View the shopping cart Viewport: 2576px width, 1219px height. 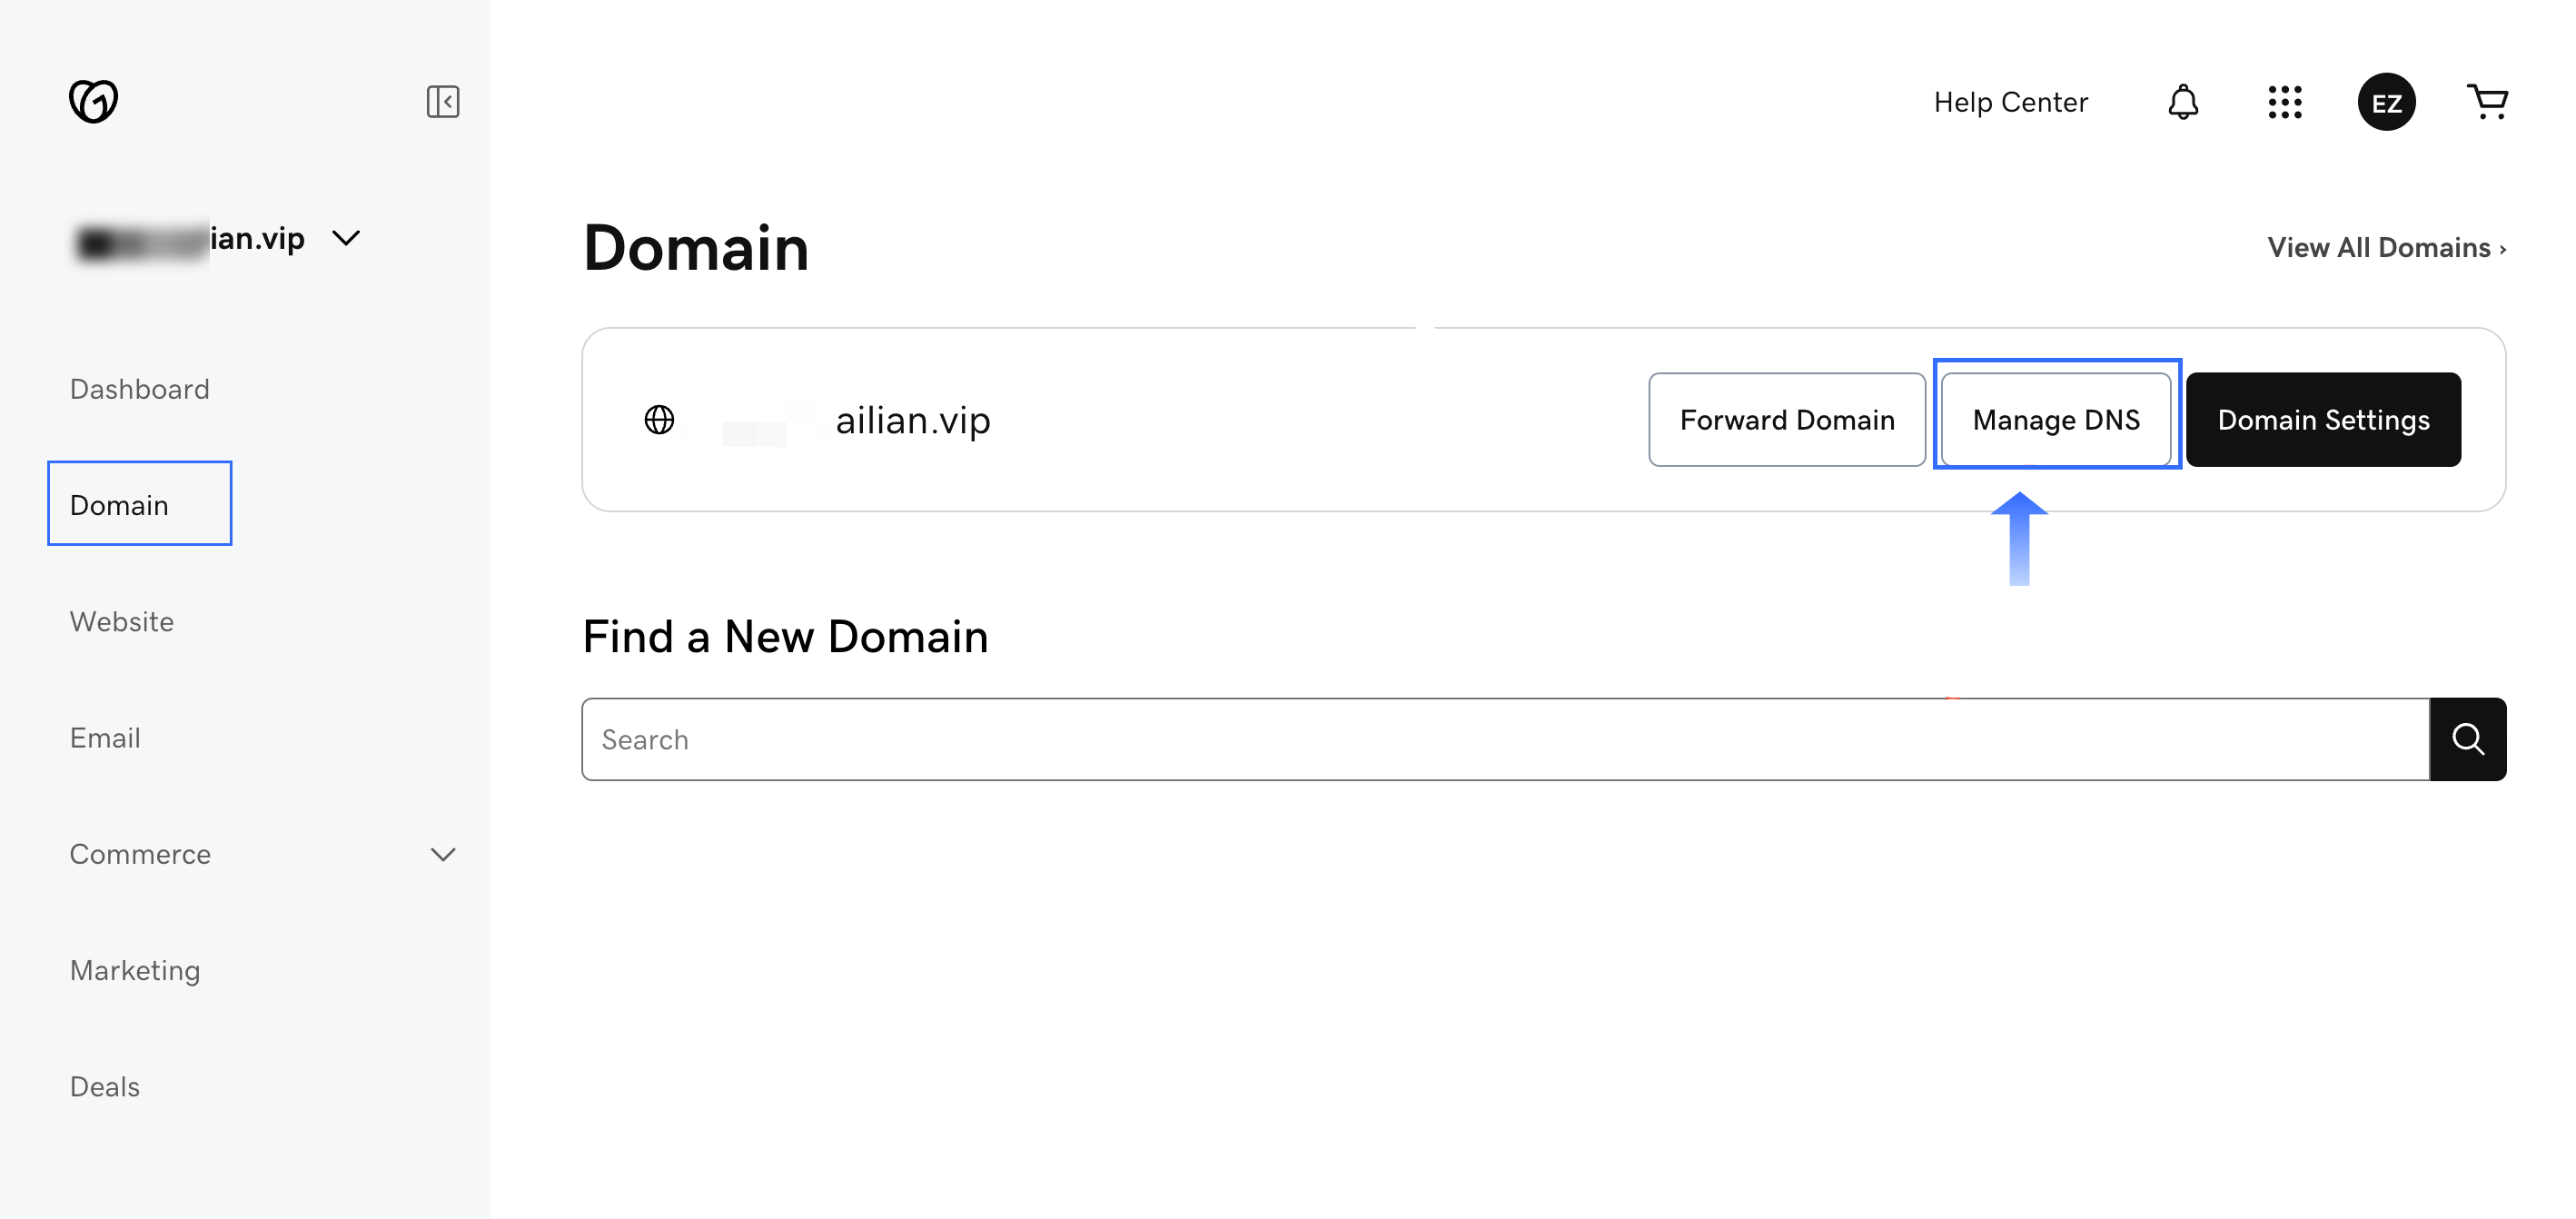click(x=2486, y=102)
